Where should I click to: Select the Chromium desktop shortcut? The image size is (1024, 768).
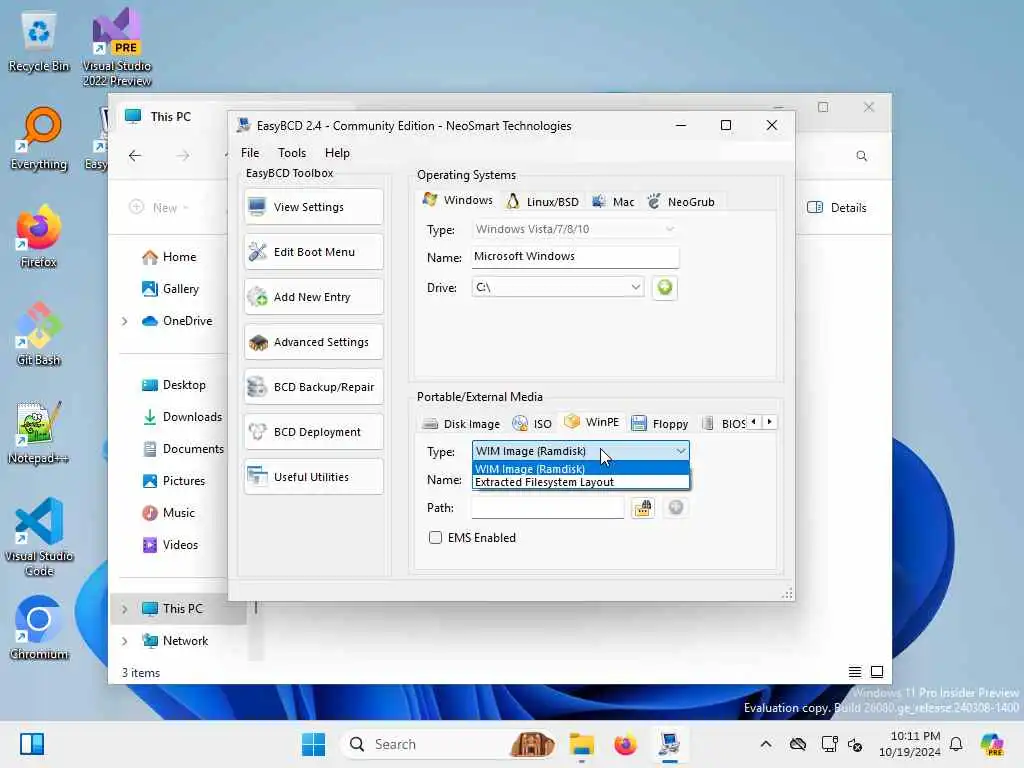pos(39,628)
